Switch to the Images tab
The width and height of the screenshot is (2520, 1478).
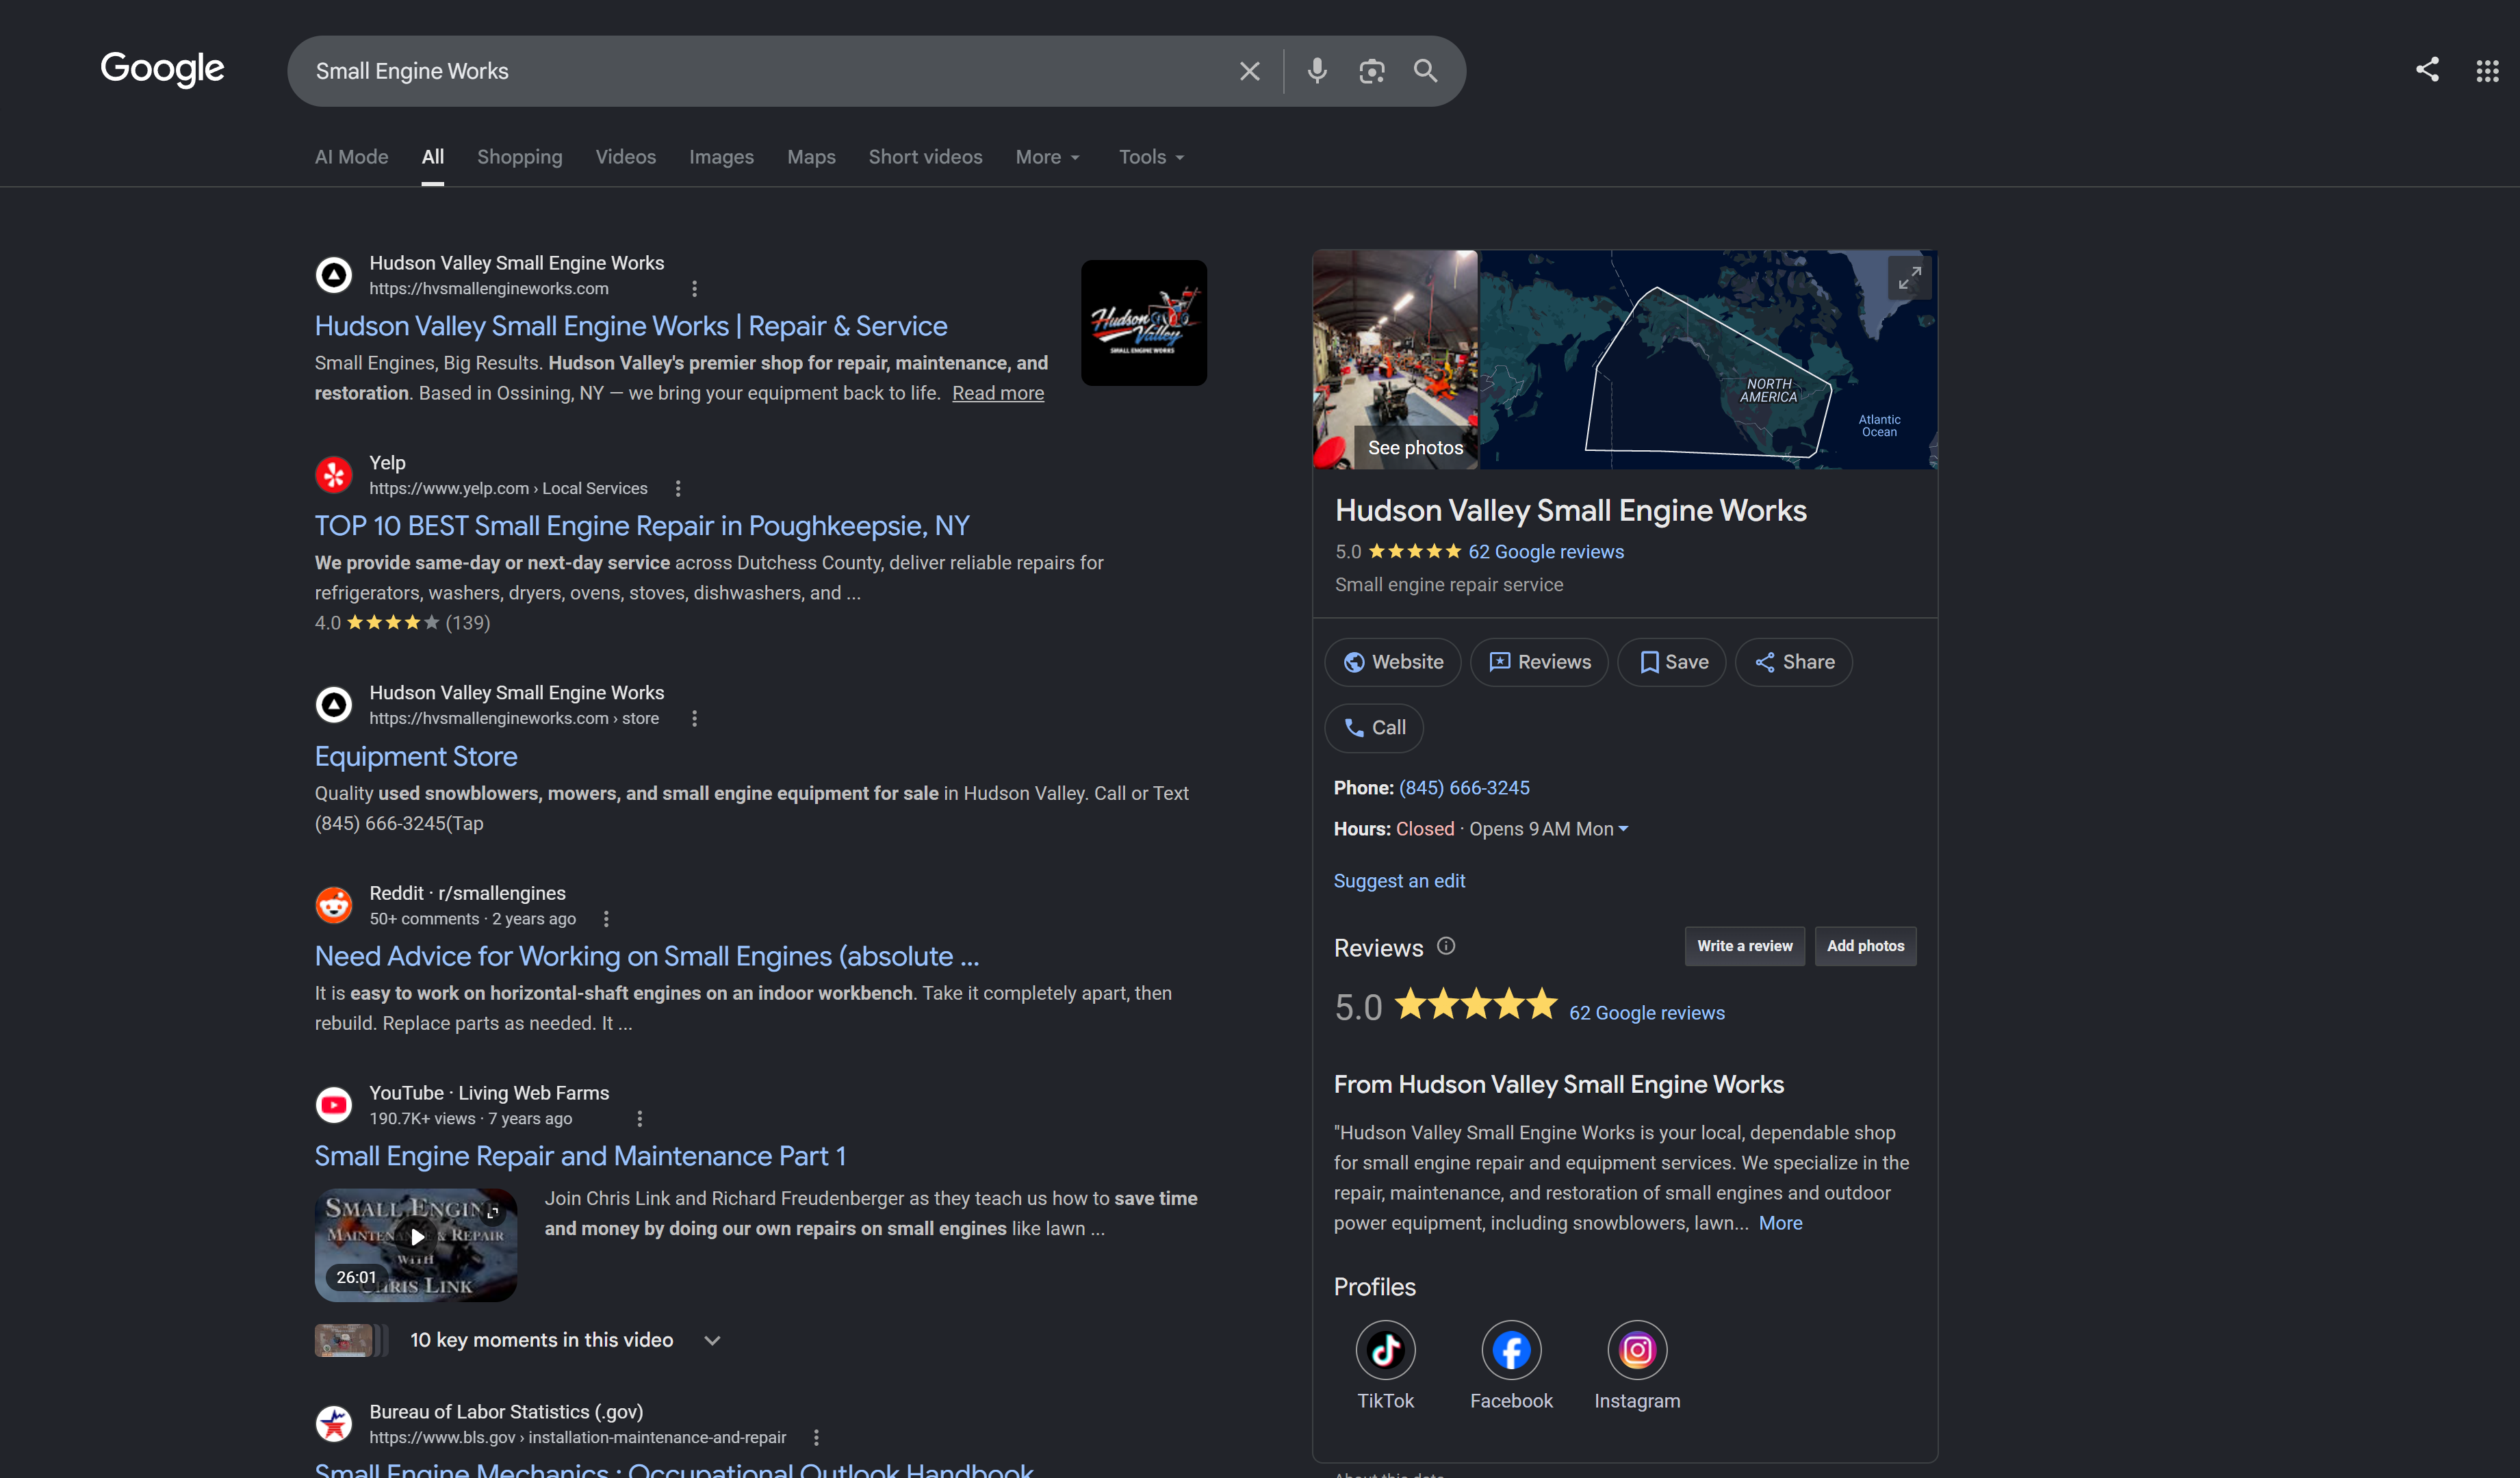pyautogui.click(x=721, y=158)
